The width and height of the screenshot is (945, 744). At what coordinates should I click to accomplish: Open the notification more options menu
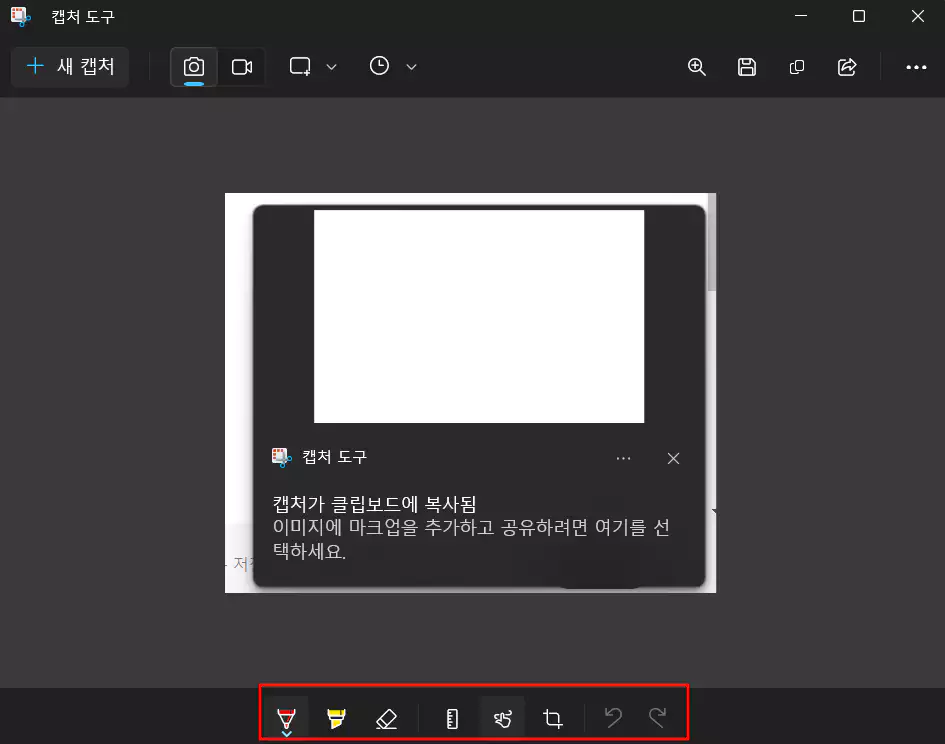[623, 458]
